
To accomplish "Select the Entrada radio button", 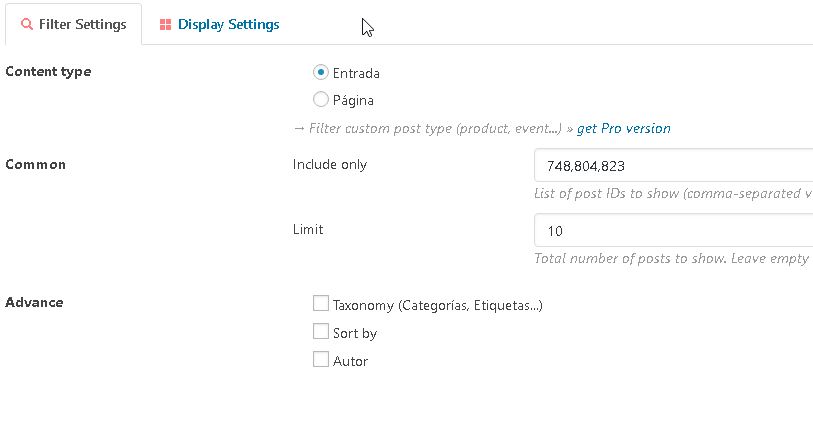I will [321, 72].
